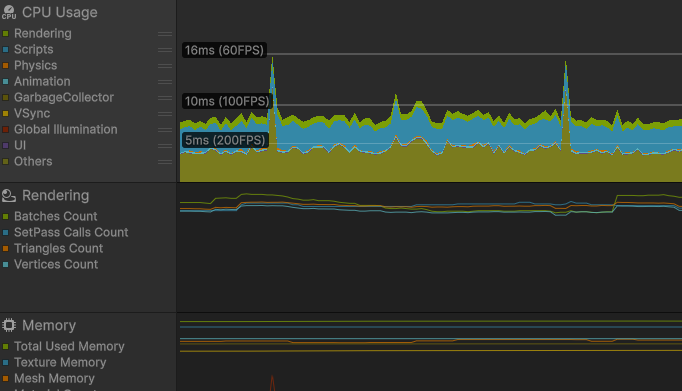This screenshot has width=682, height=391.
Task: Click the Global Illumination label
Action: coord(65,129)
